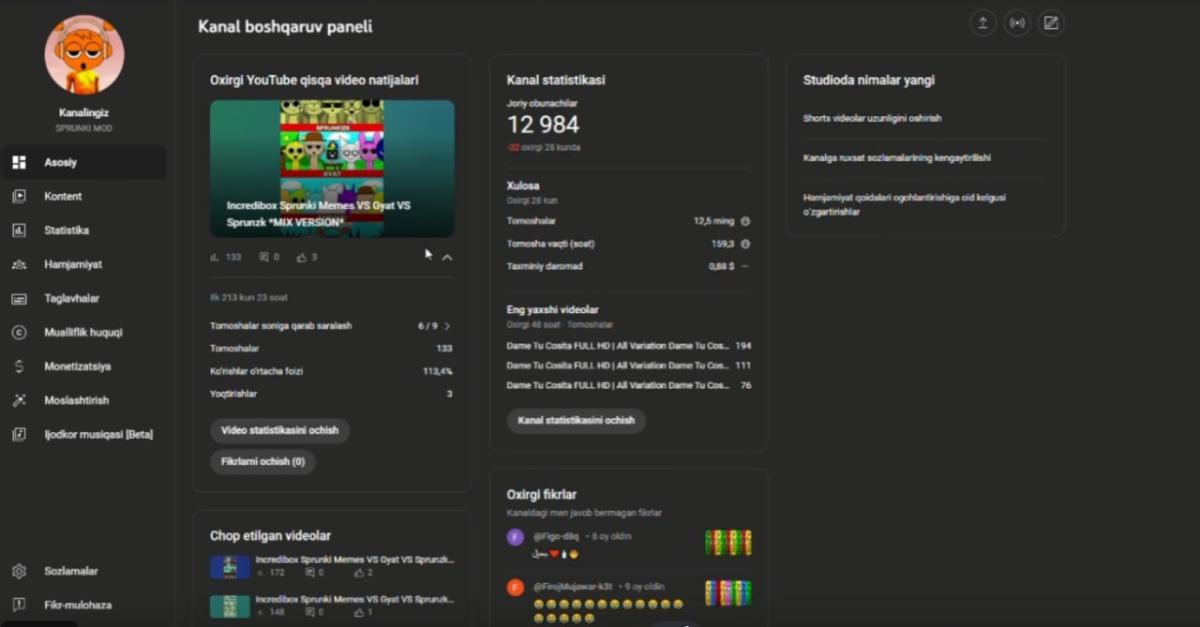Open Sozlamalar settings
This screenshot has height=627, width=1200.
click(x=83, y=571)
